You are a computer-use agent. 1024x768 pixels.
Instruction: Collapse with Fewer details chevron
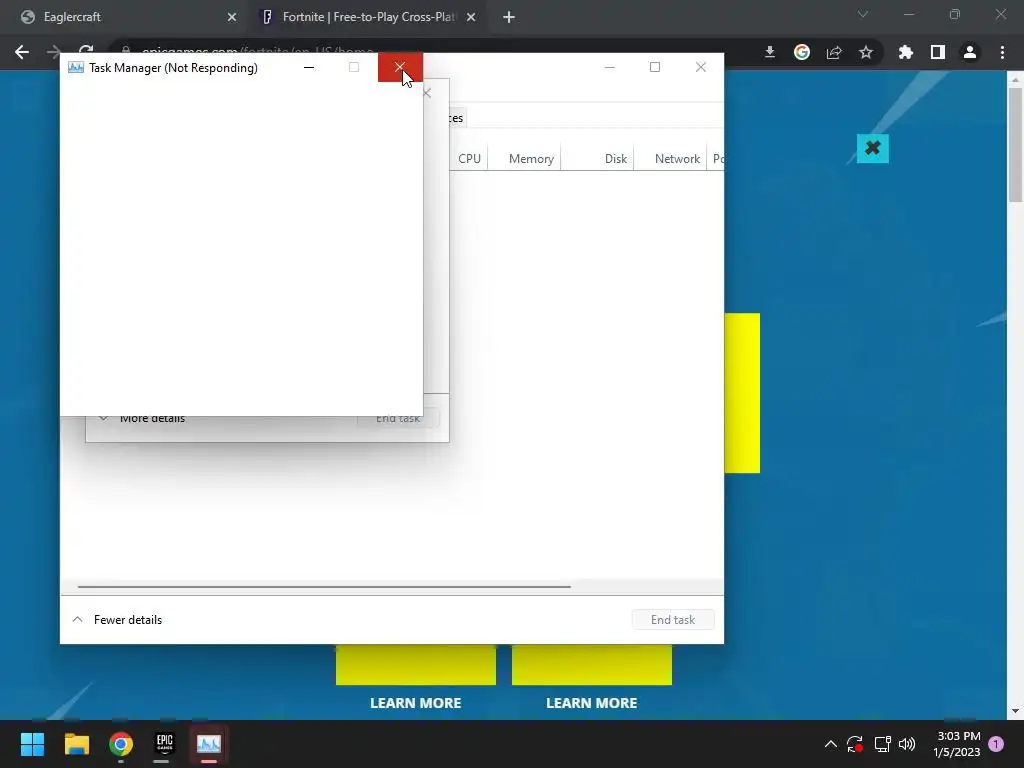pyautogui.click(x=77, y=619)
